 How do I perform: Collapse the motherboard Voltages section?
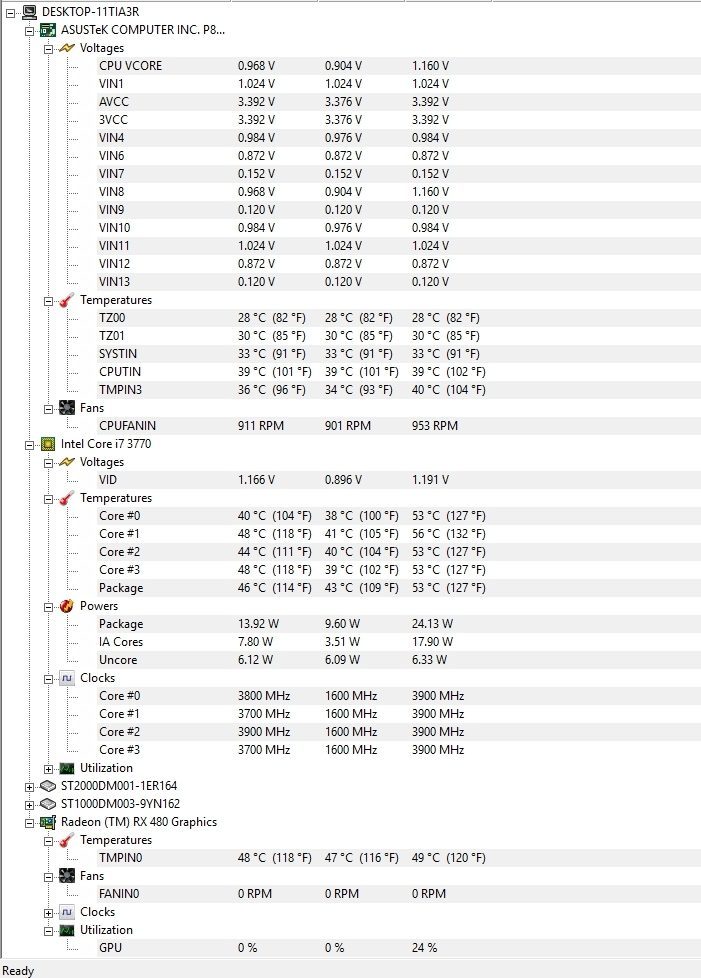coord(49,49)
